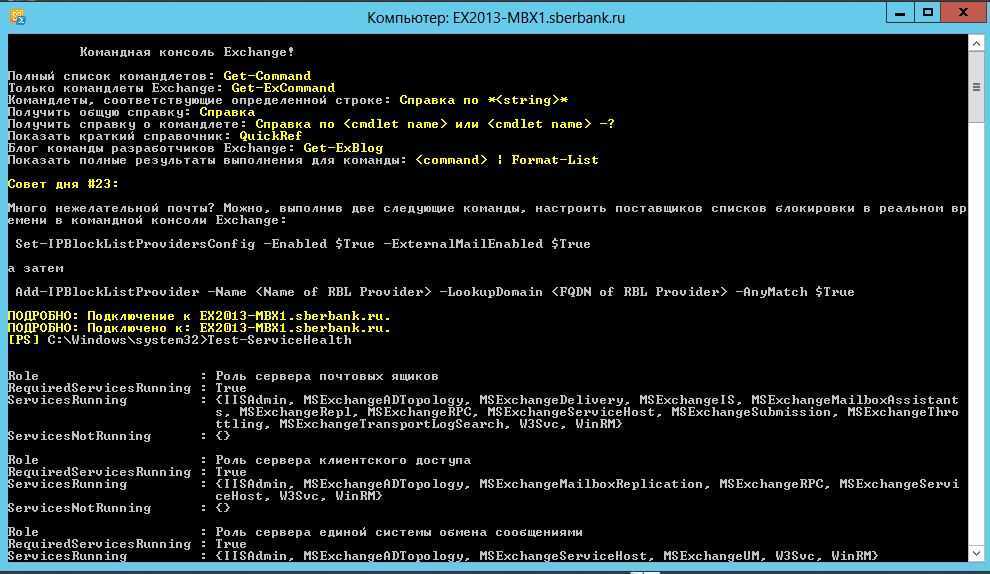Click the 'Test-ServiceHealth' command at prompt
Screen dimensions: 990x574
click(x=279, y=340)
